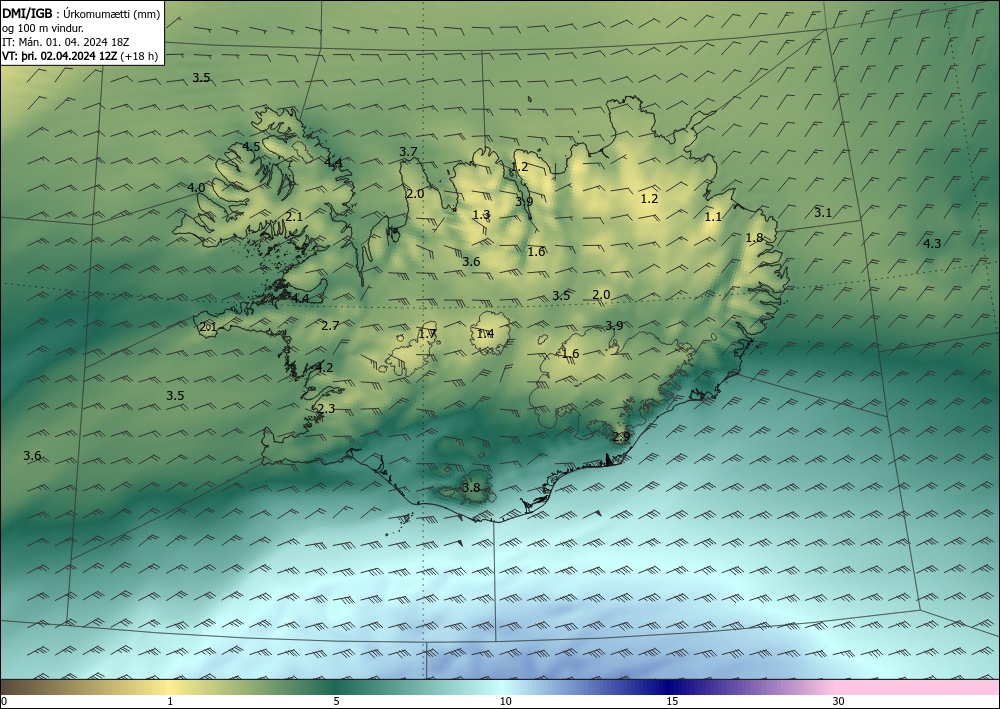This screenshot has width=1000, height=709.
Task: Click the 1.3 value label
Action: click(482, 215)
